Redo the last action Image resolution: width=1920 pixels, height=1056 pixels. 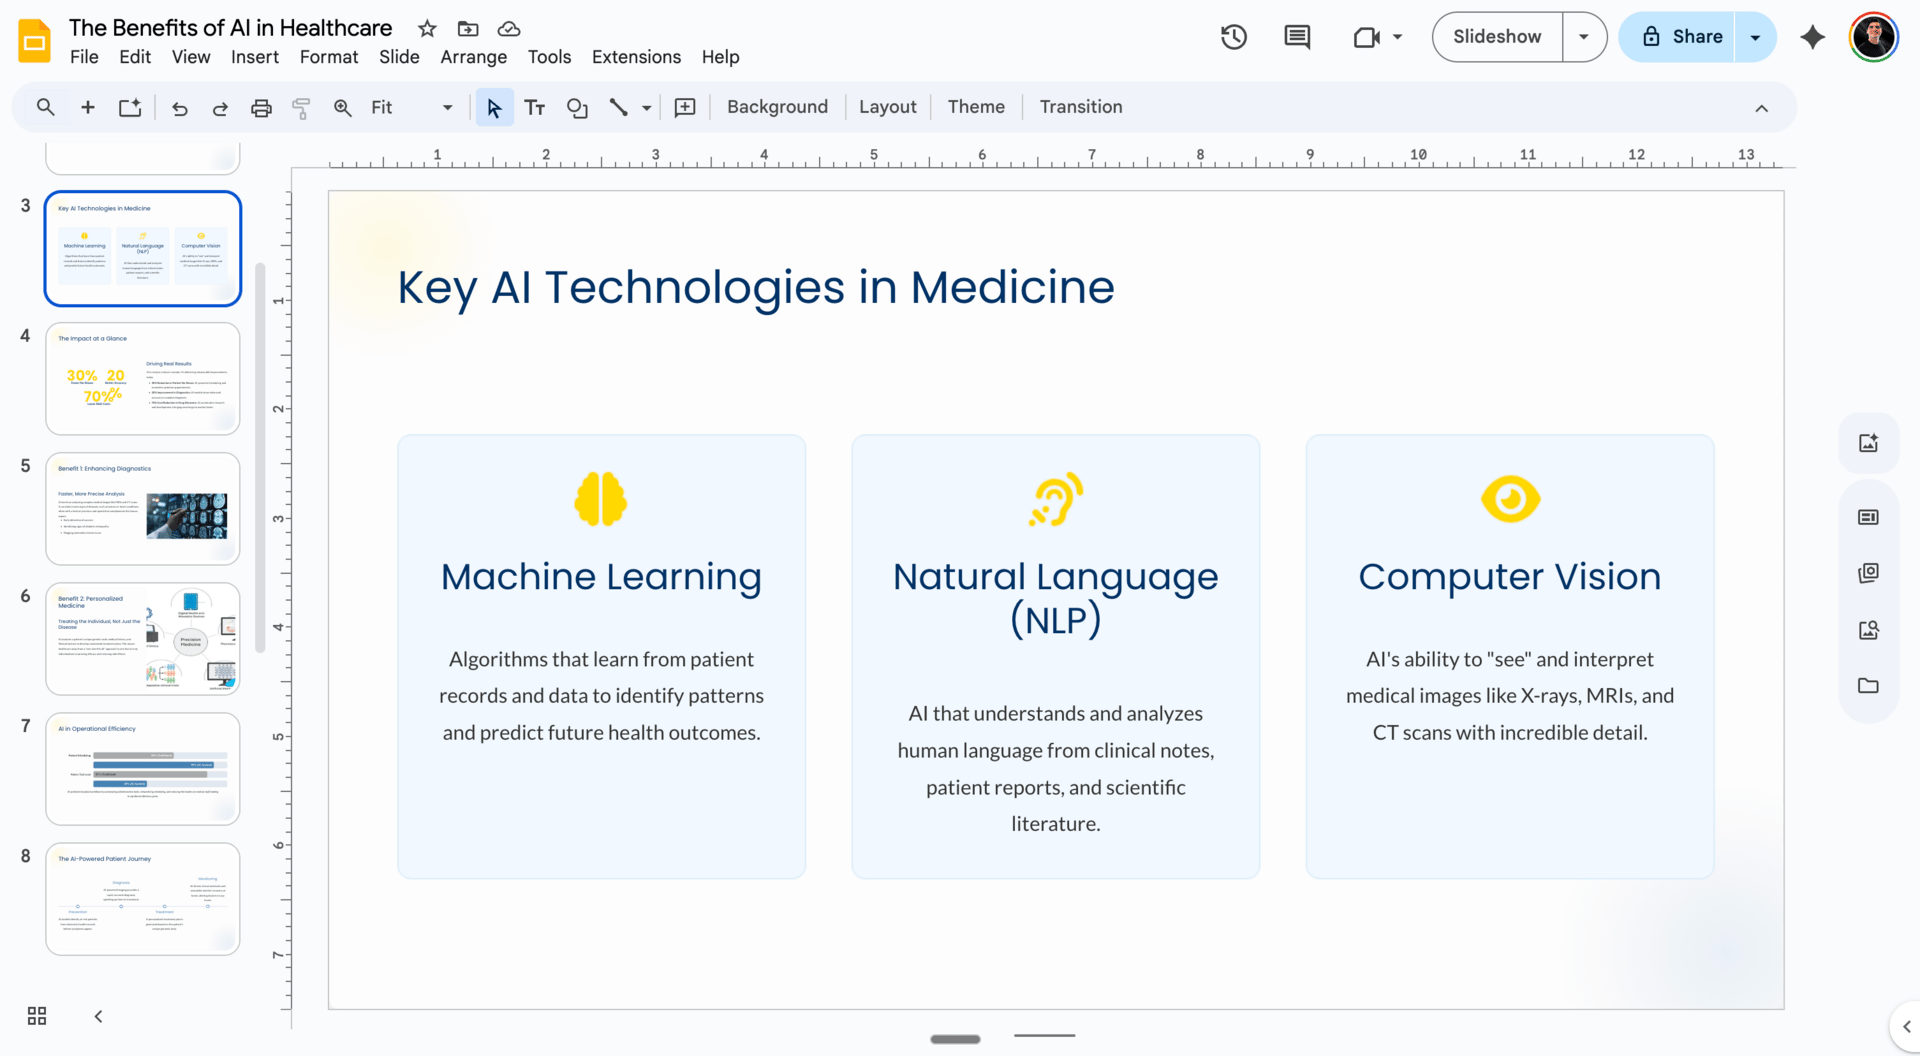(x=220, y=107)
